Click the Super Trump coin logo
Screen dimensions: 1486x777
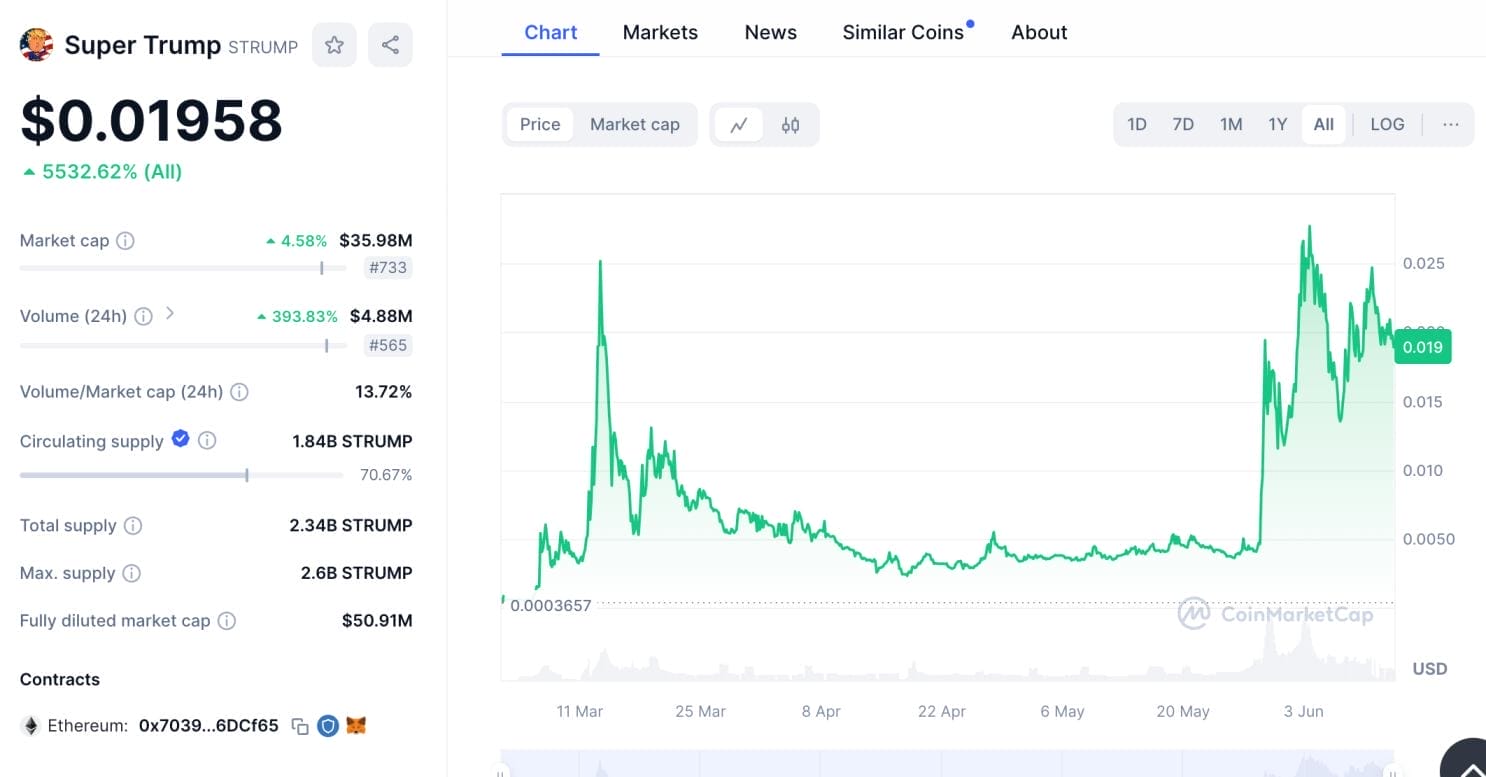pyautogui.click(x=36, y=45)
